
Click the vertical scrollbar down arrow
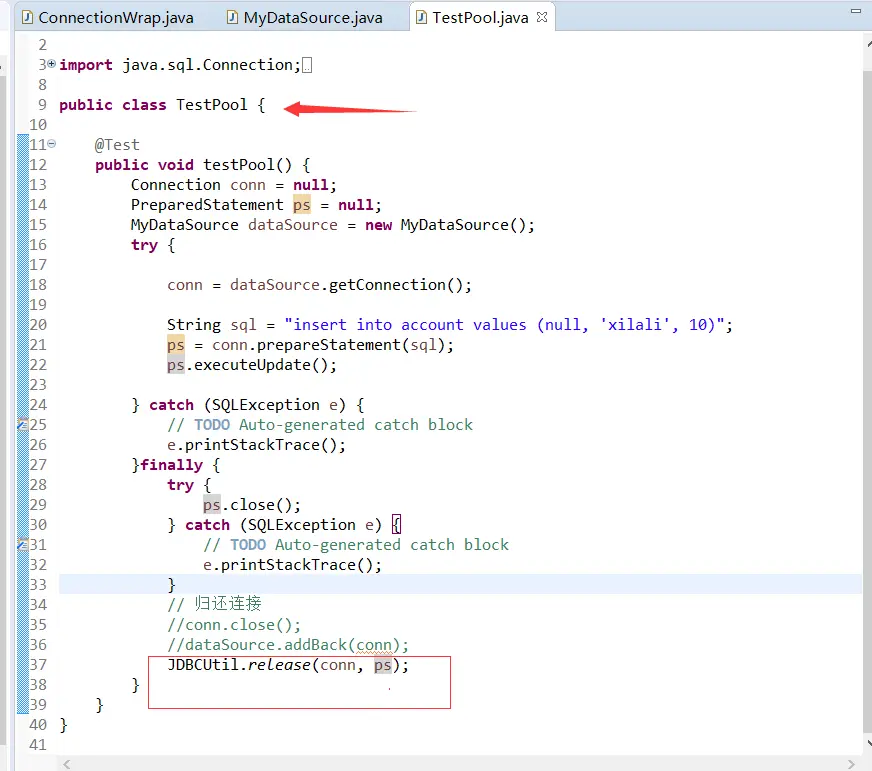pyautogui.click(x=869, y=743)
